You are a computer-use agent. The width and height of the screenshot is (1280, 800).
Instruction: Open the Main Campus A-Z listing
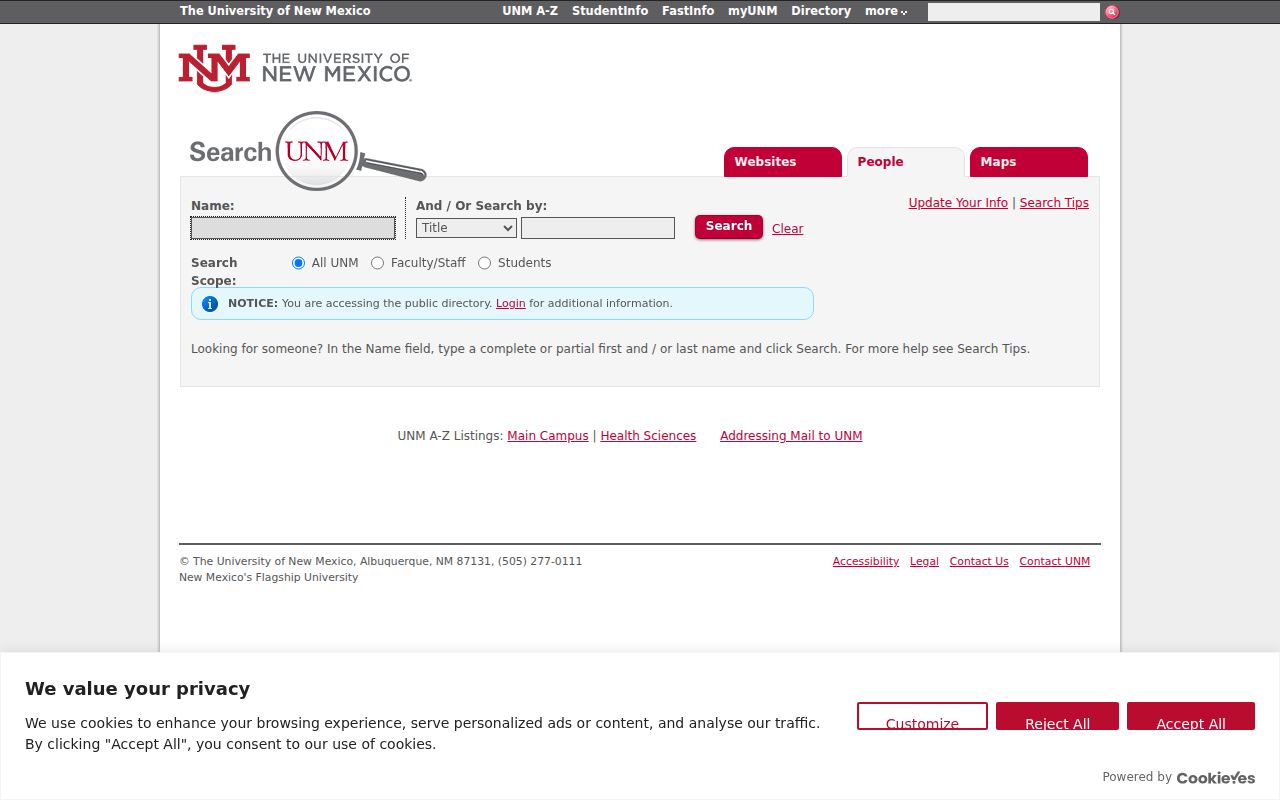[x=548, y=436]
